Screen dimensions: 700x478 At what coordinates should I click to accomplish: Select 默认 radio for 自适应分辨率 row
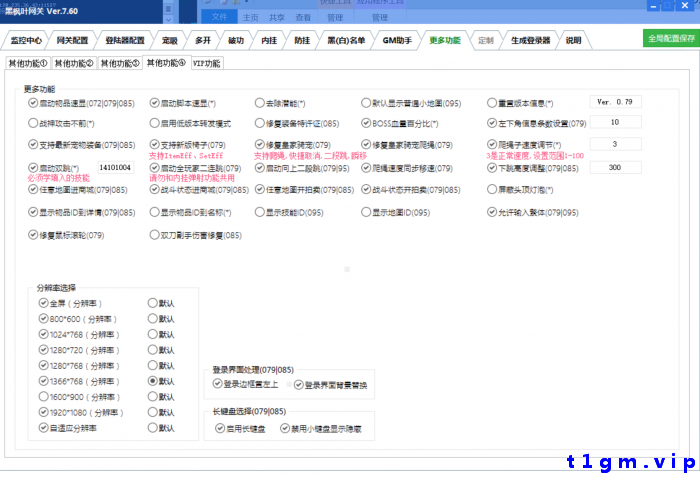pos(153,428)
